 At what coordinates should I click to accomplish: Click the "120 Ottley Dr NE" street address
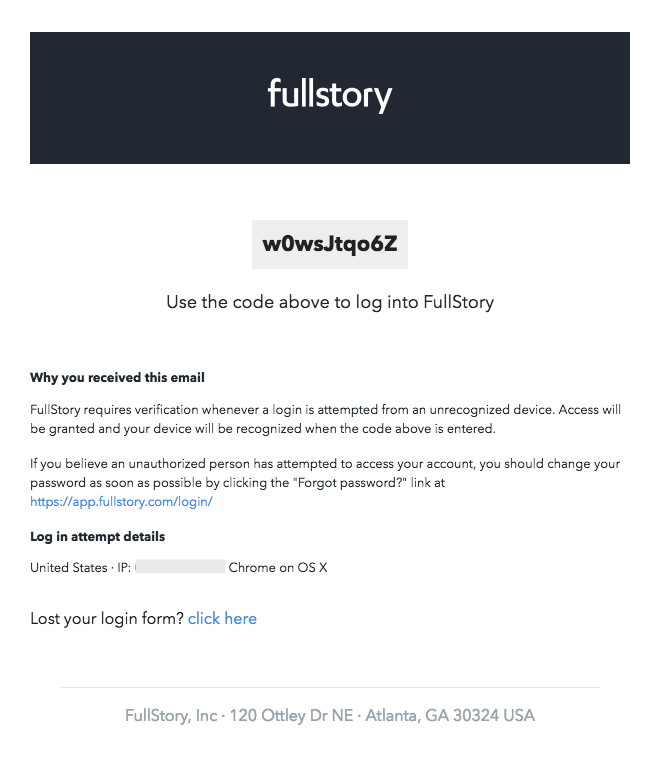point(292,716)
